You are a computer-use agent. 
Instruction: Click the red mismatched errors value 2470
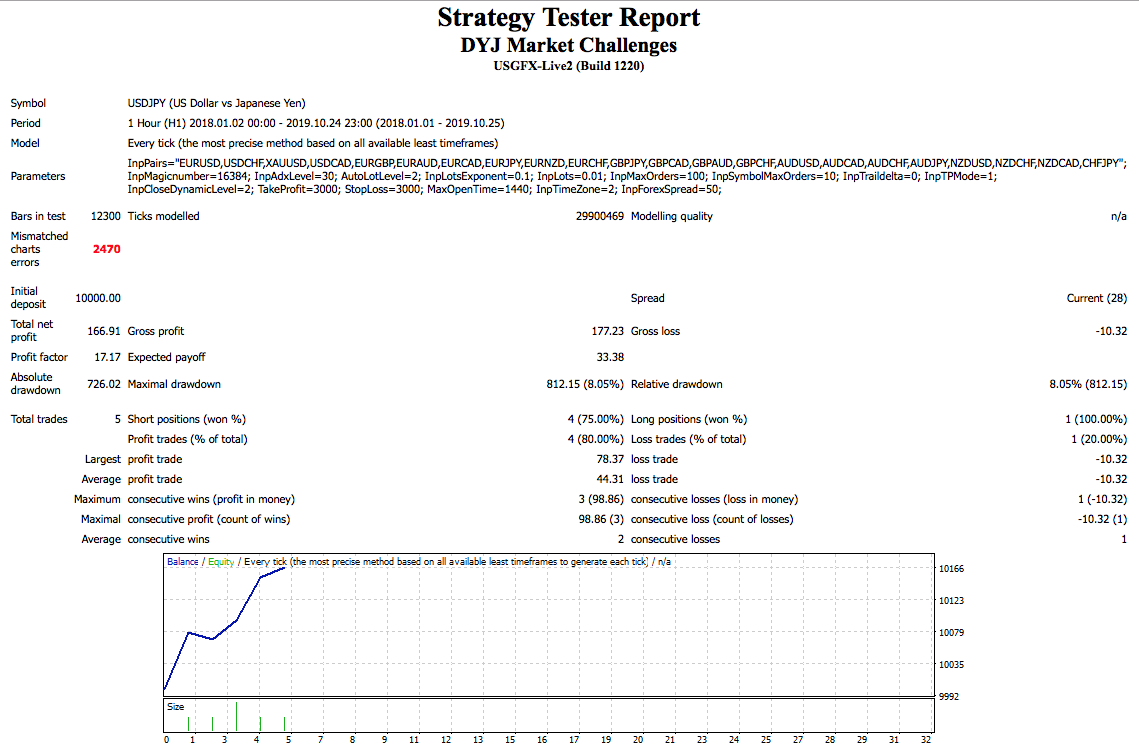pos(107,249)
